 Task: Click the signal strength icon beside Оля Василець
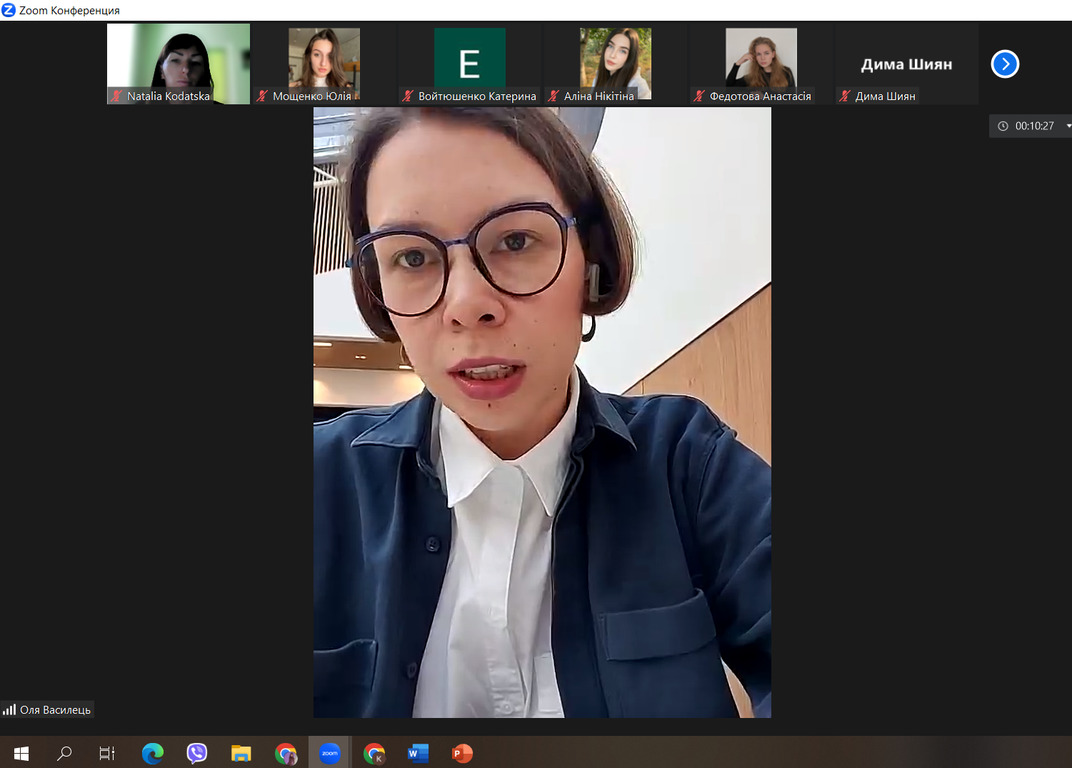[x=10, y=710]
